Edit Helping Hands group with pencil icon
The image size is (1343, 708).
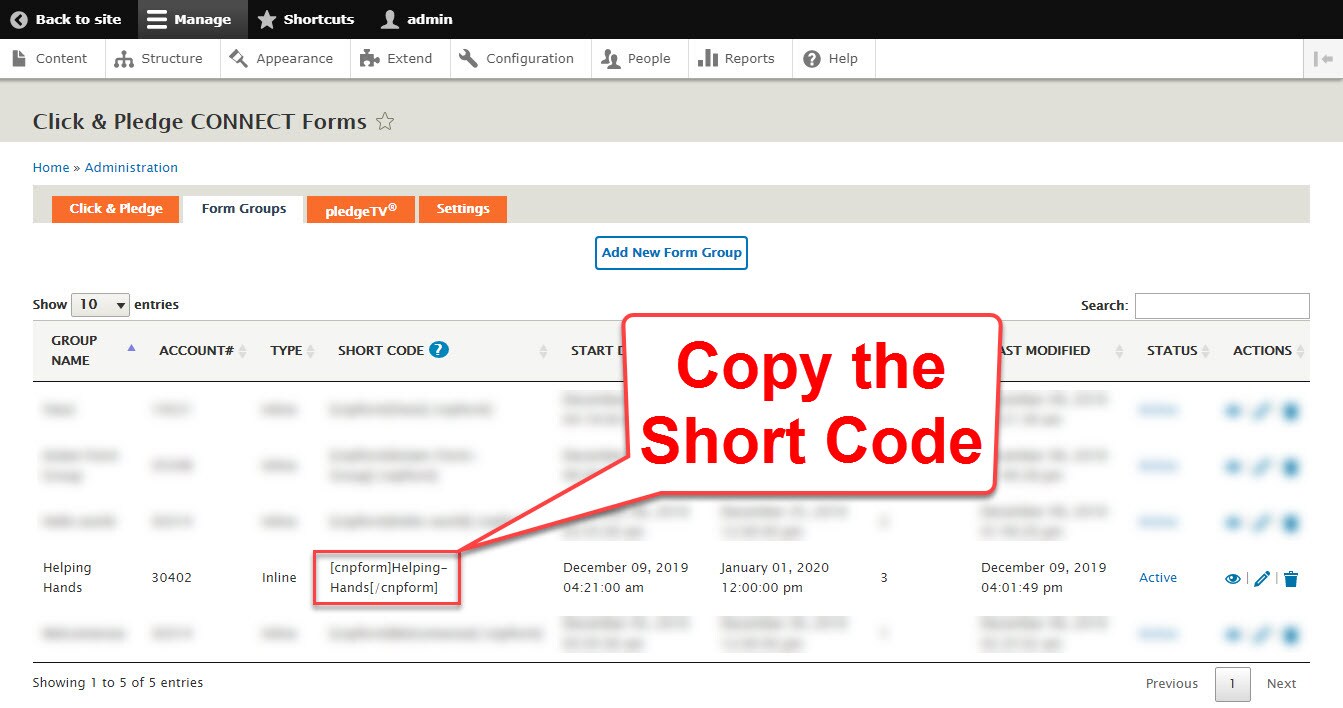pyautogui.click(x=1262, y=579)
